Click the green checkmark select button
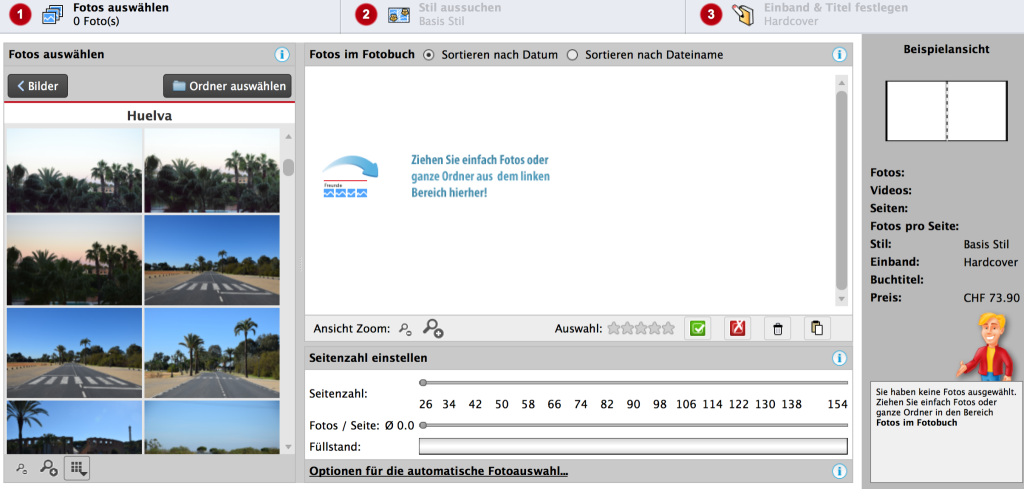Screen dimensions: 1024x489 pos(697,328)
